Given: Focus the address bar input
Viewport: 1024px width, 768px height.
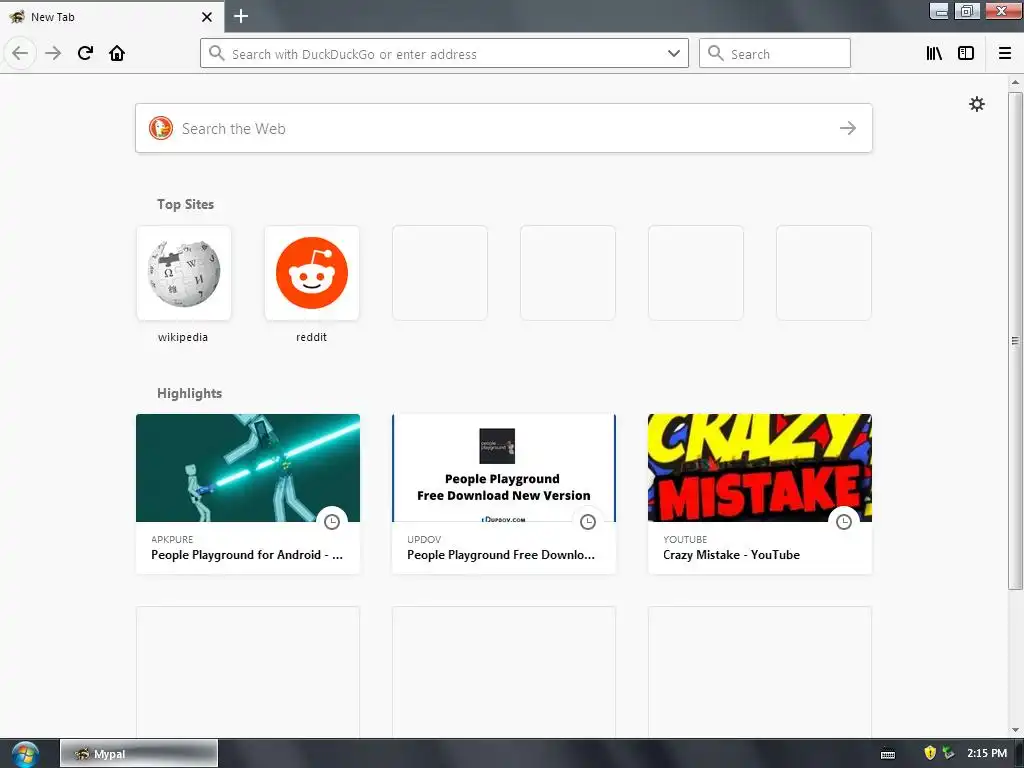Looking at the screenshot, I should point(444,54).
